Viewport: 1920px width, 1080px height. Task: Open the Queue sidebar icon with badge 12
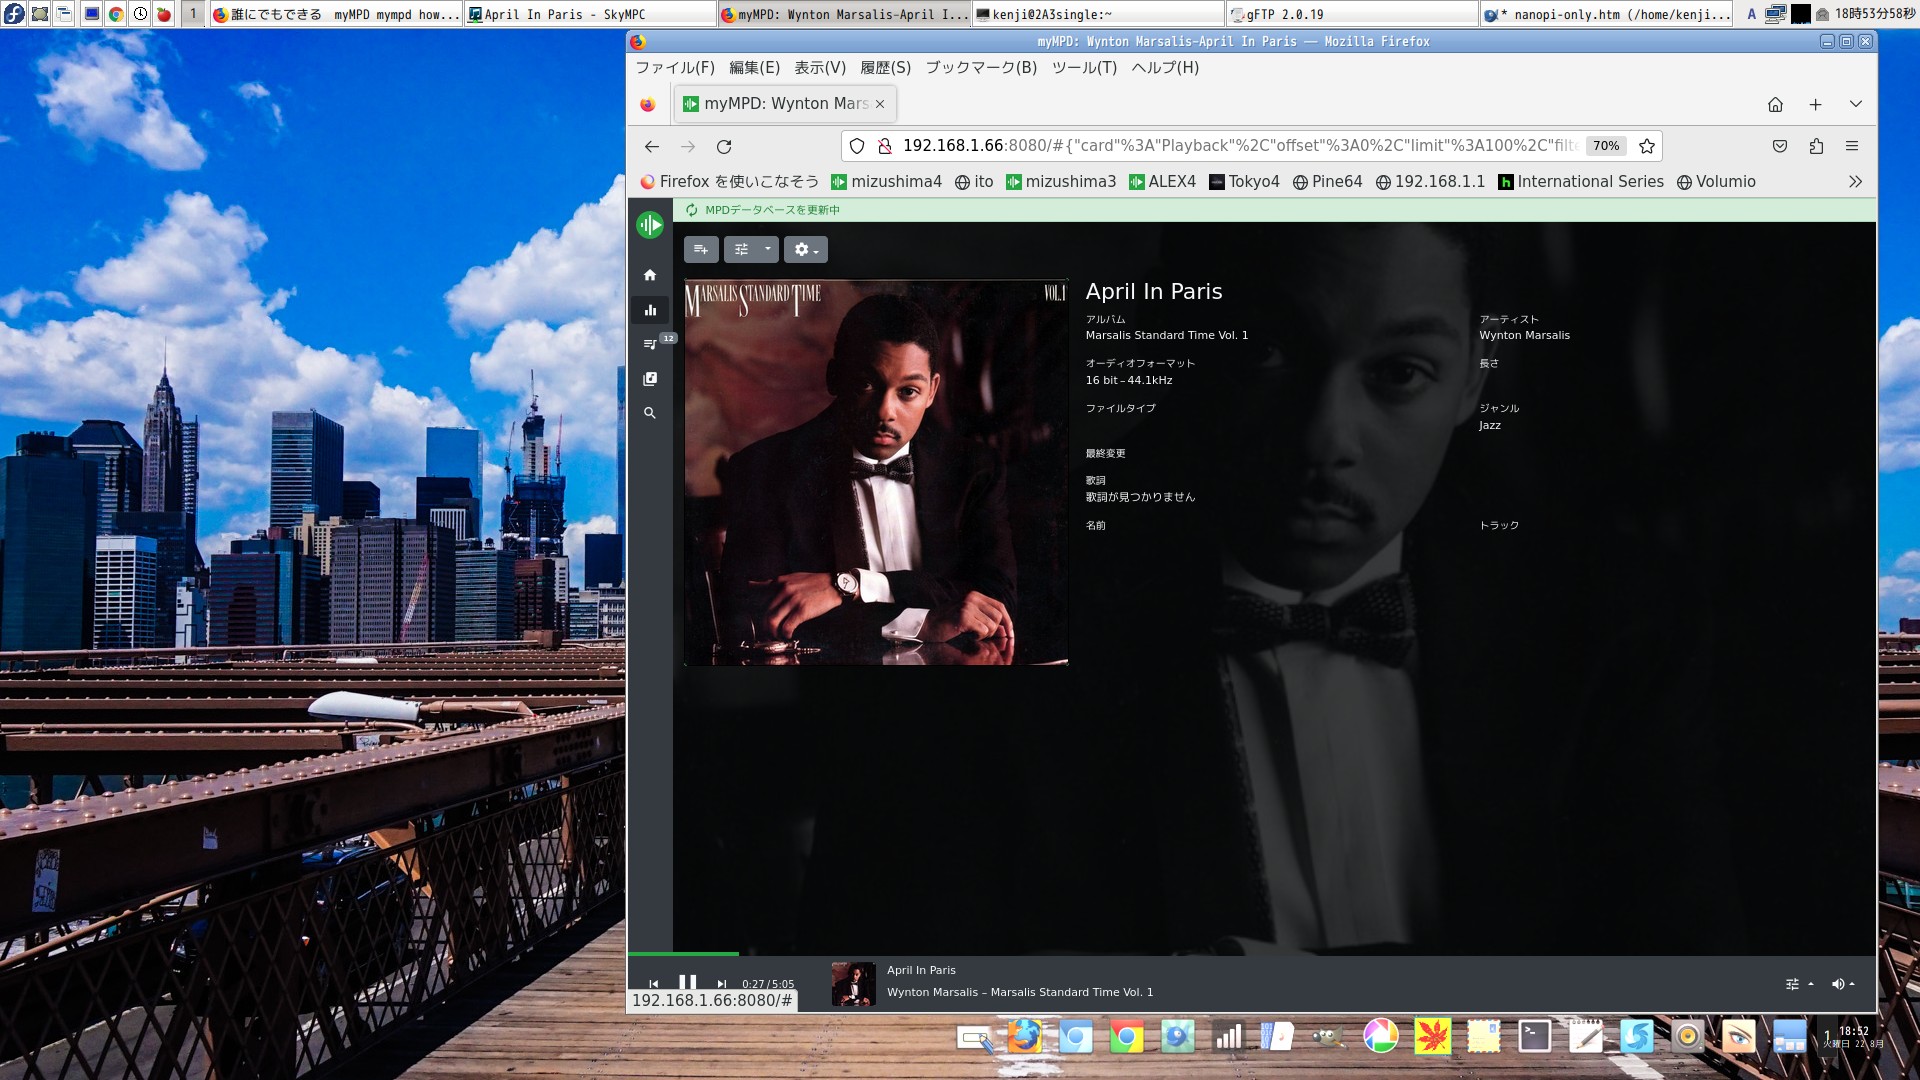[650, 344]
